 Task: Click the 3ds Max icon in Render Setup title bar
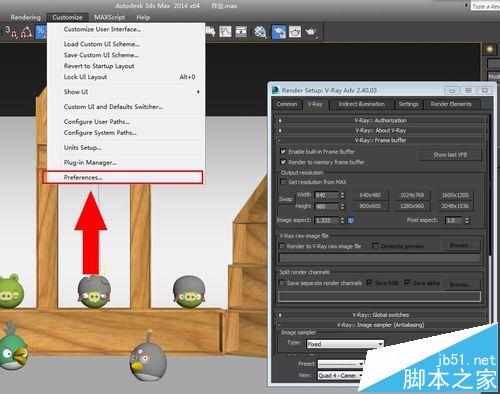pyautogui.click(x=275, y=90)
